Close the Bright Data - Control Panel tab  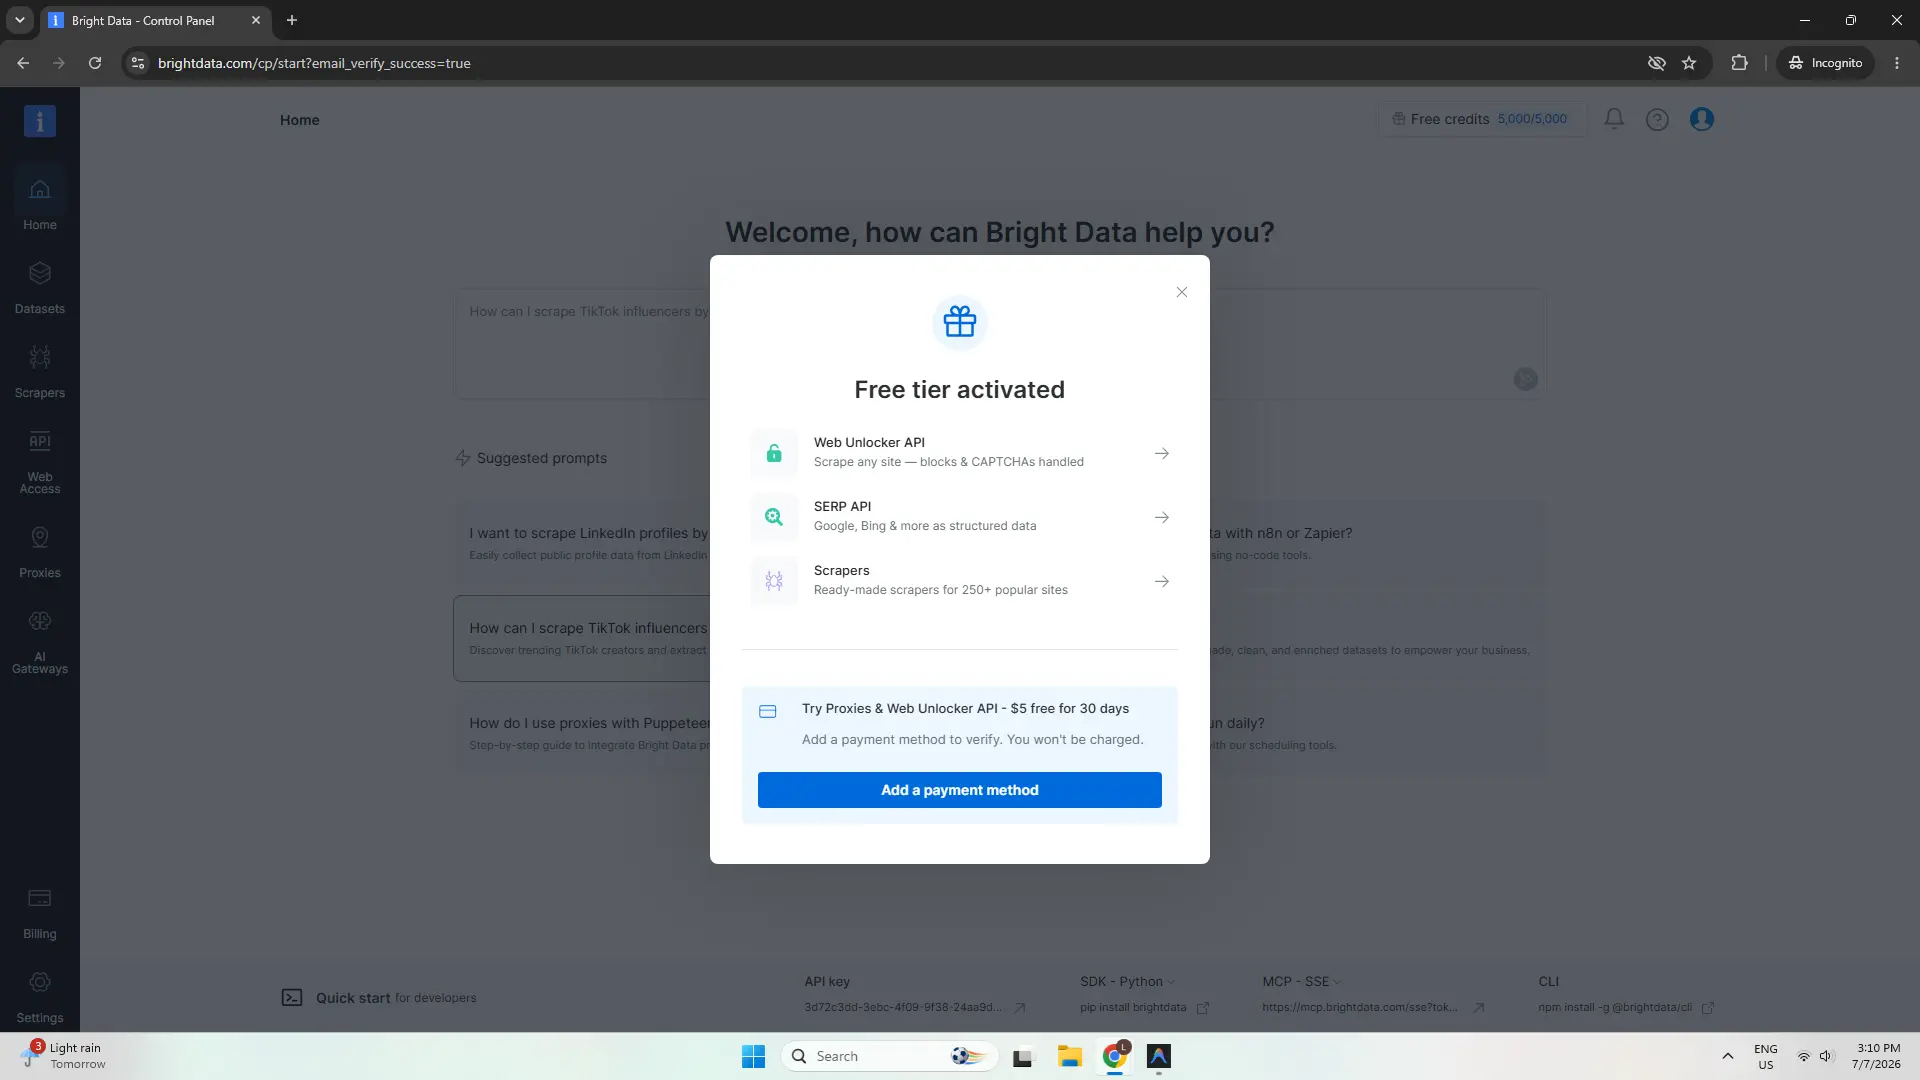coord(256,20)
